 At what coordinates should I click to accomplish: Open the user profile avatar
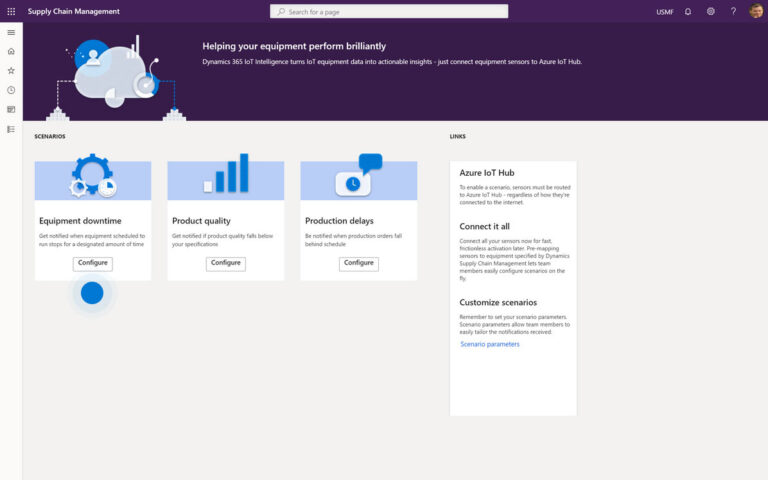pyautogui.click(x=756, y=11)
